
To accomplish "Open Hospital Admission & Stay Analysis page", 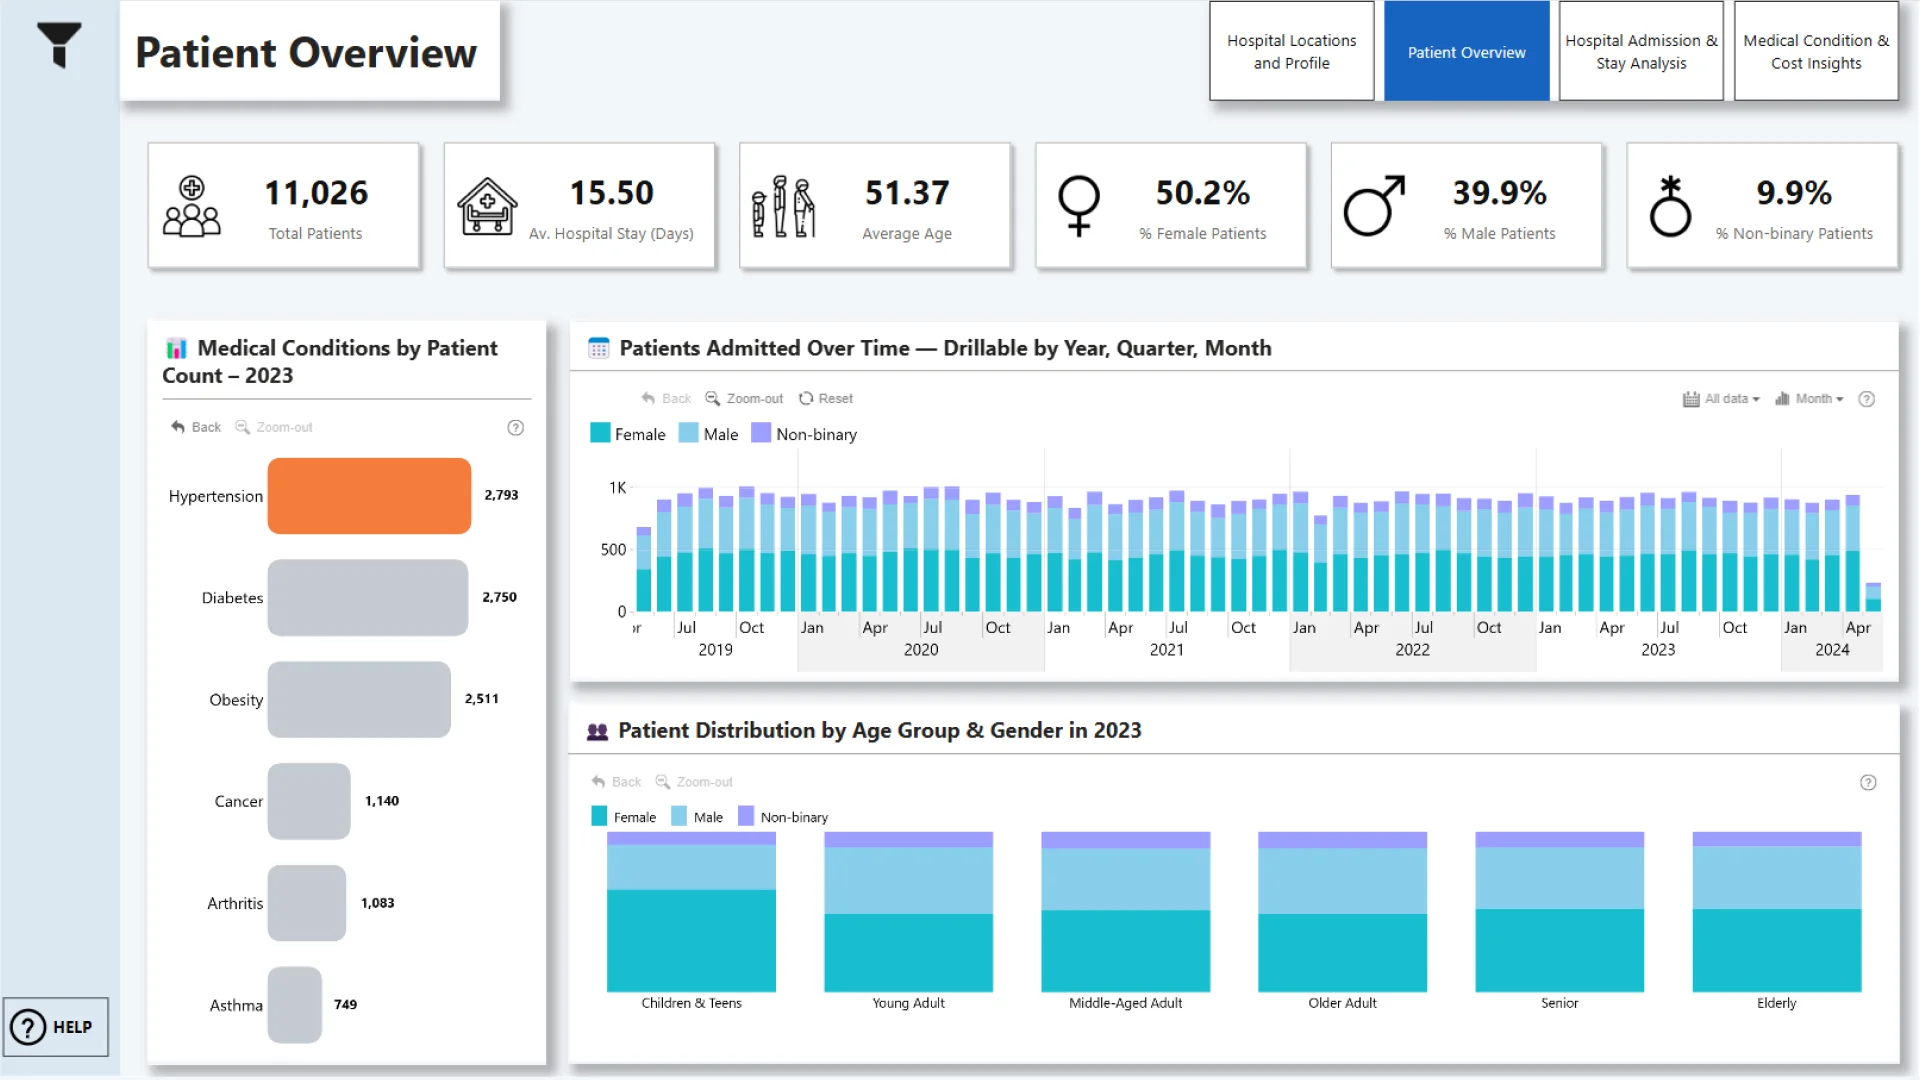I will 1640,51.
